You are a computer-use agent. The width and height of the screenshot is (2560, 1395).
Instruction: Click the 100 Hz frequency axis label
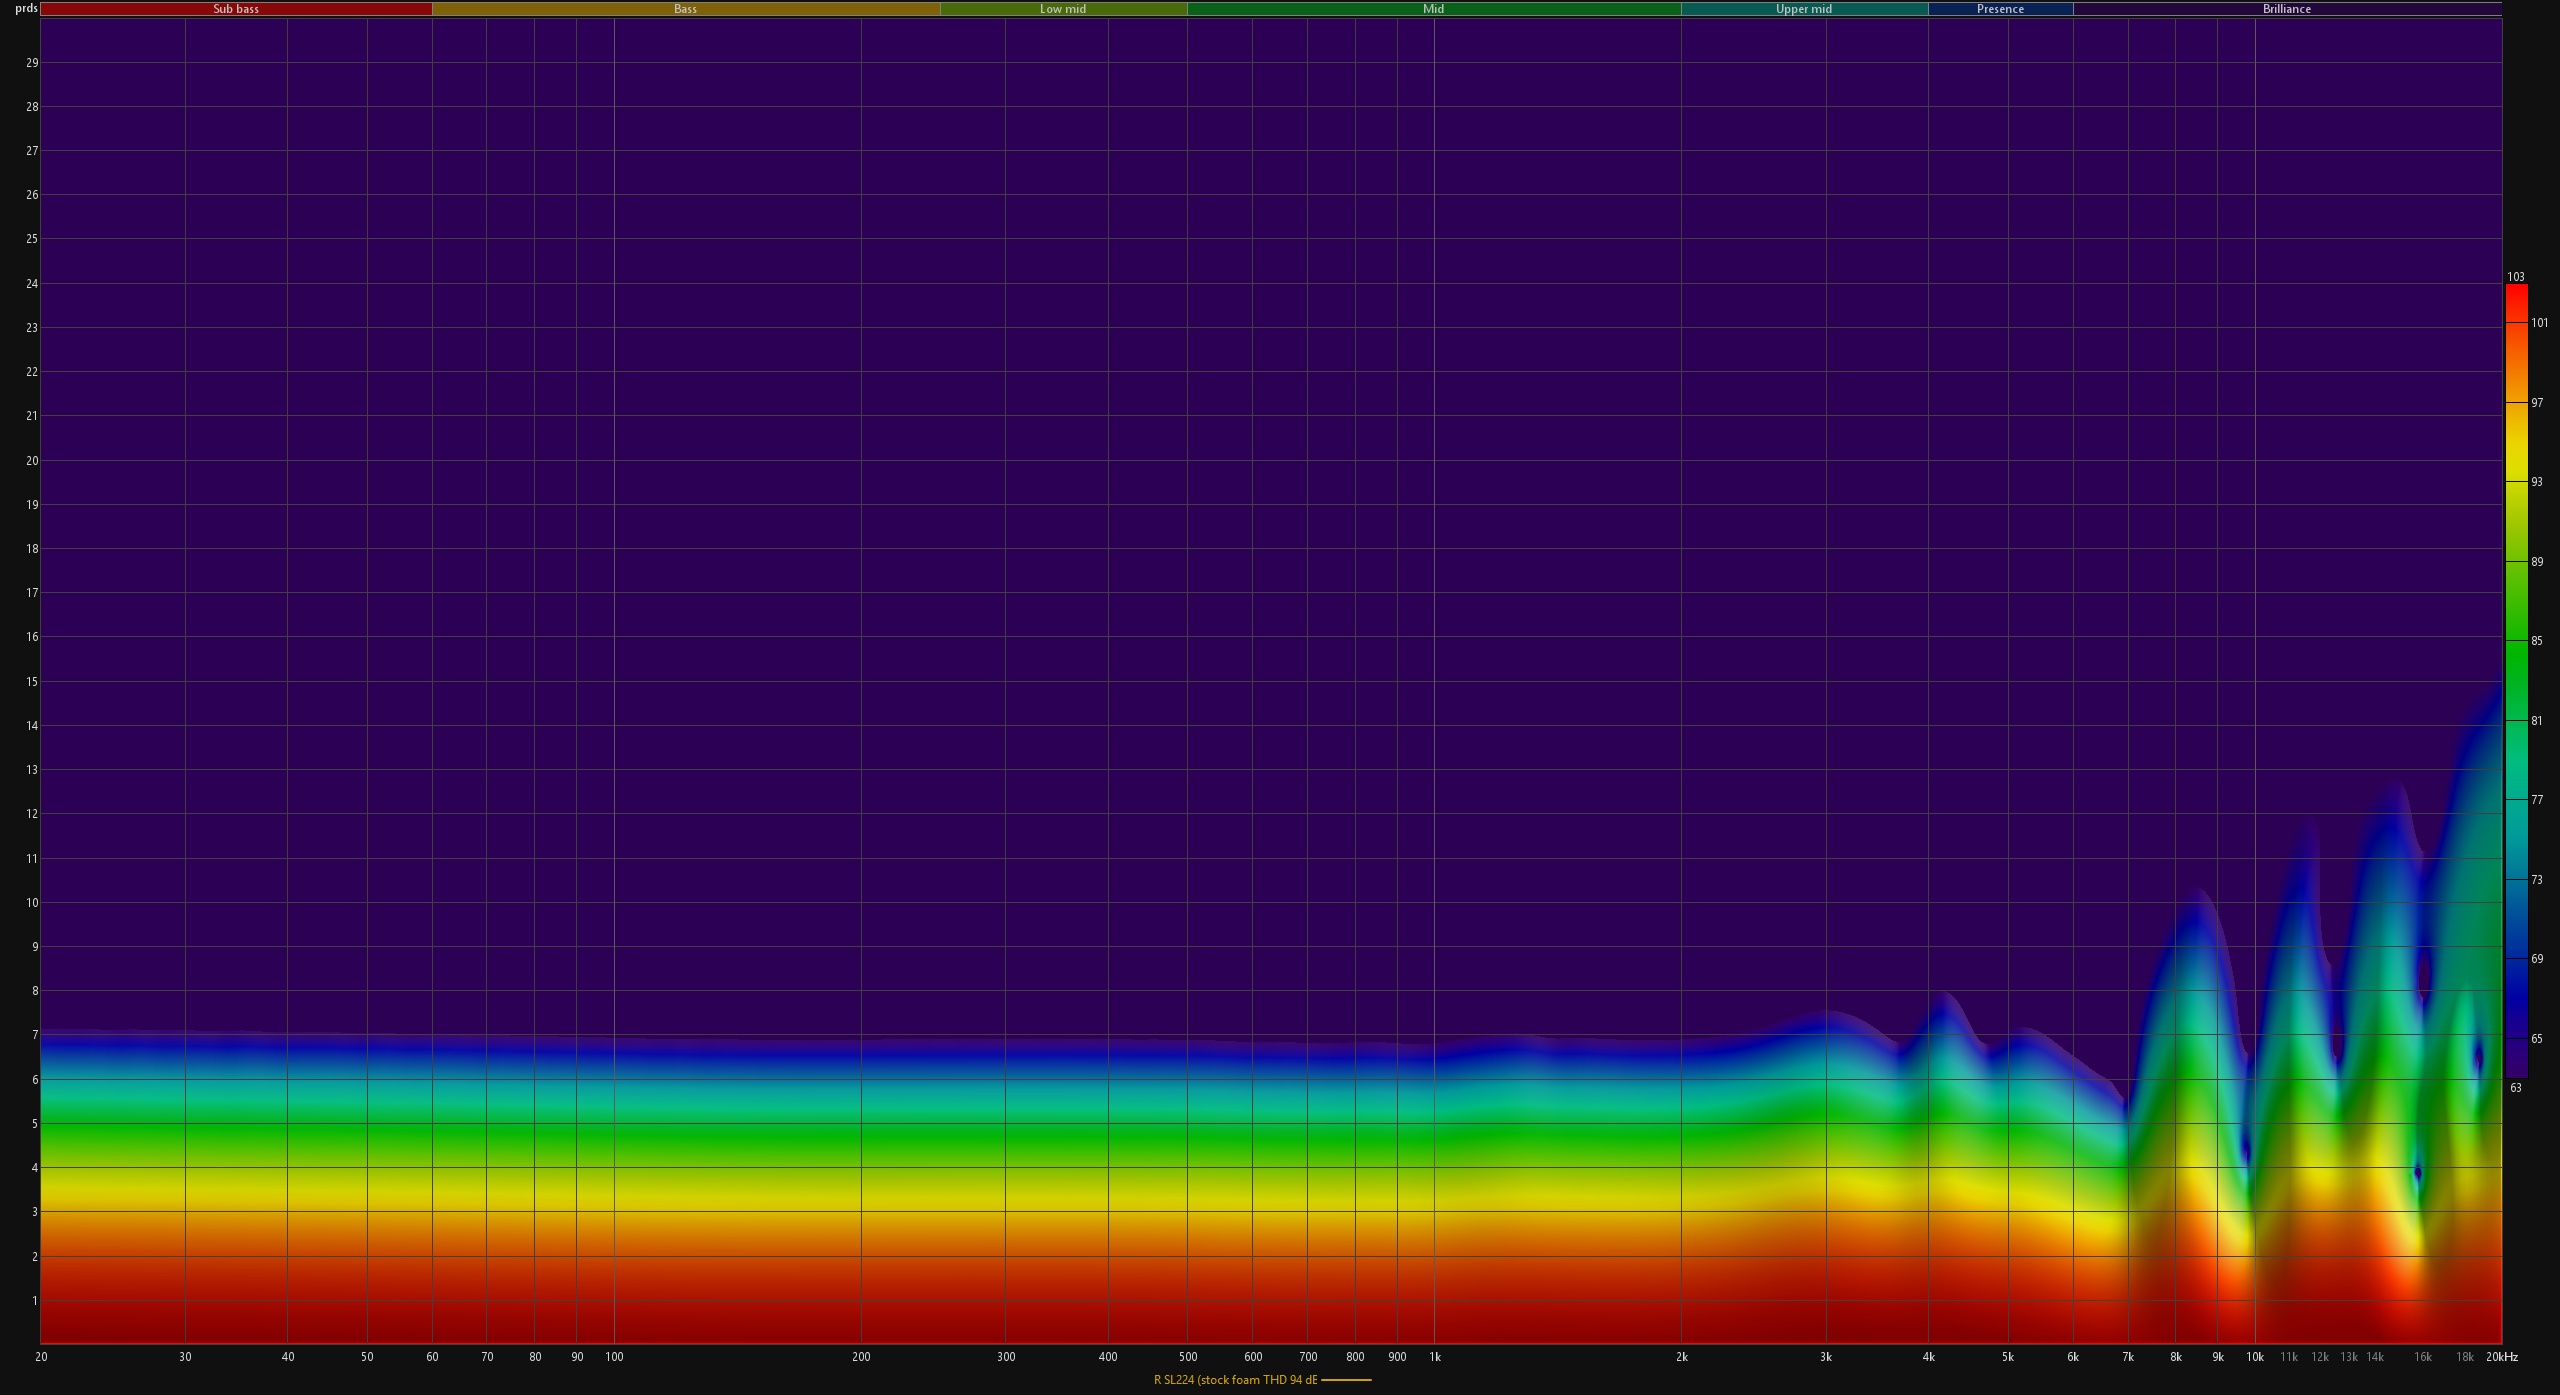[614, 1357]
